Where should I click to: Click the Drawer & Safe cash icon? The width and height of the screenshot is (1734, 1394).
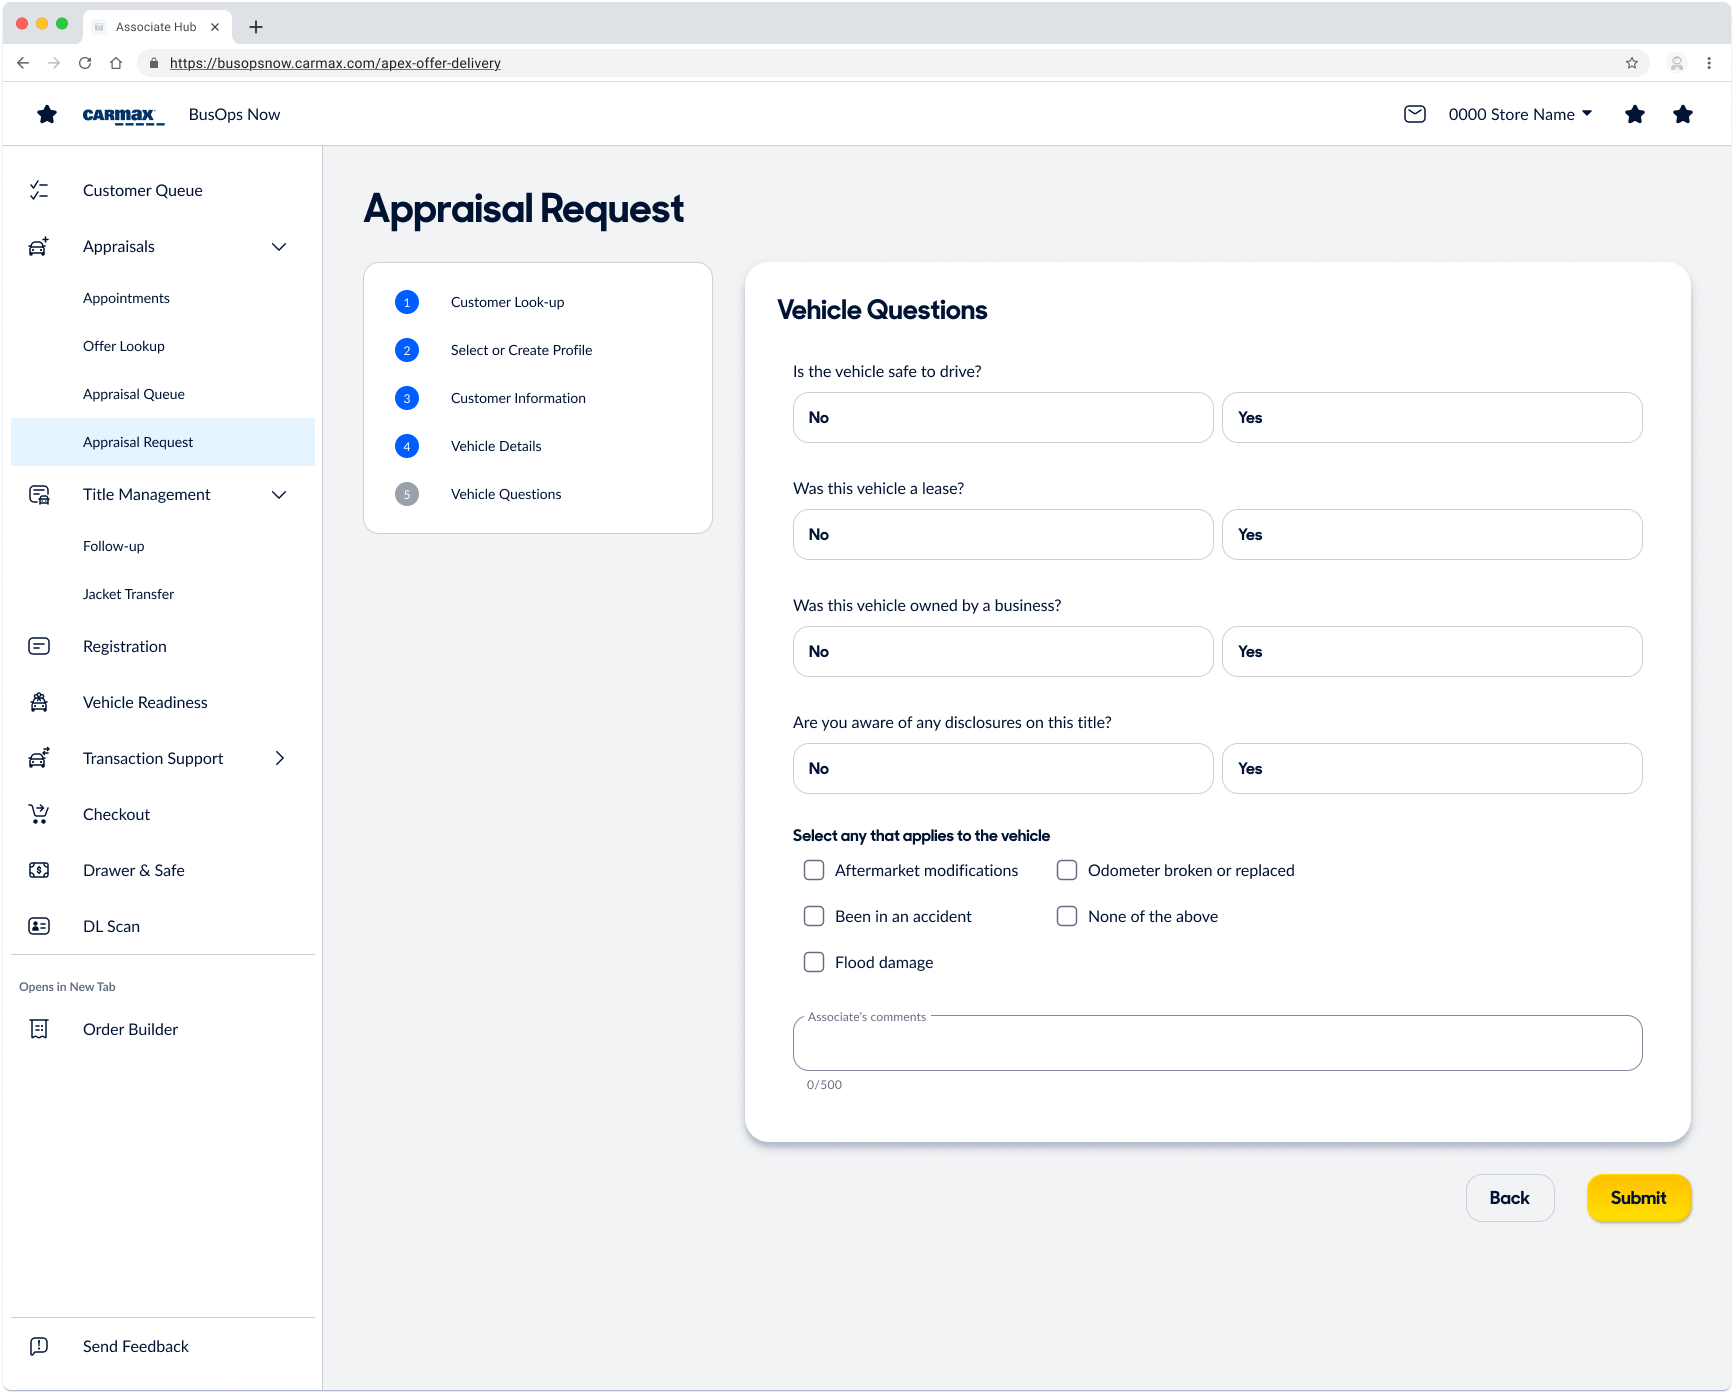tap(39, 870)
